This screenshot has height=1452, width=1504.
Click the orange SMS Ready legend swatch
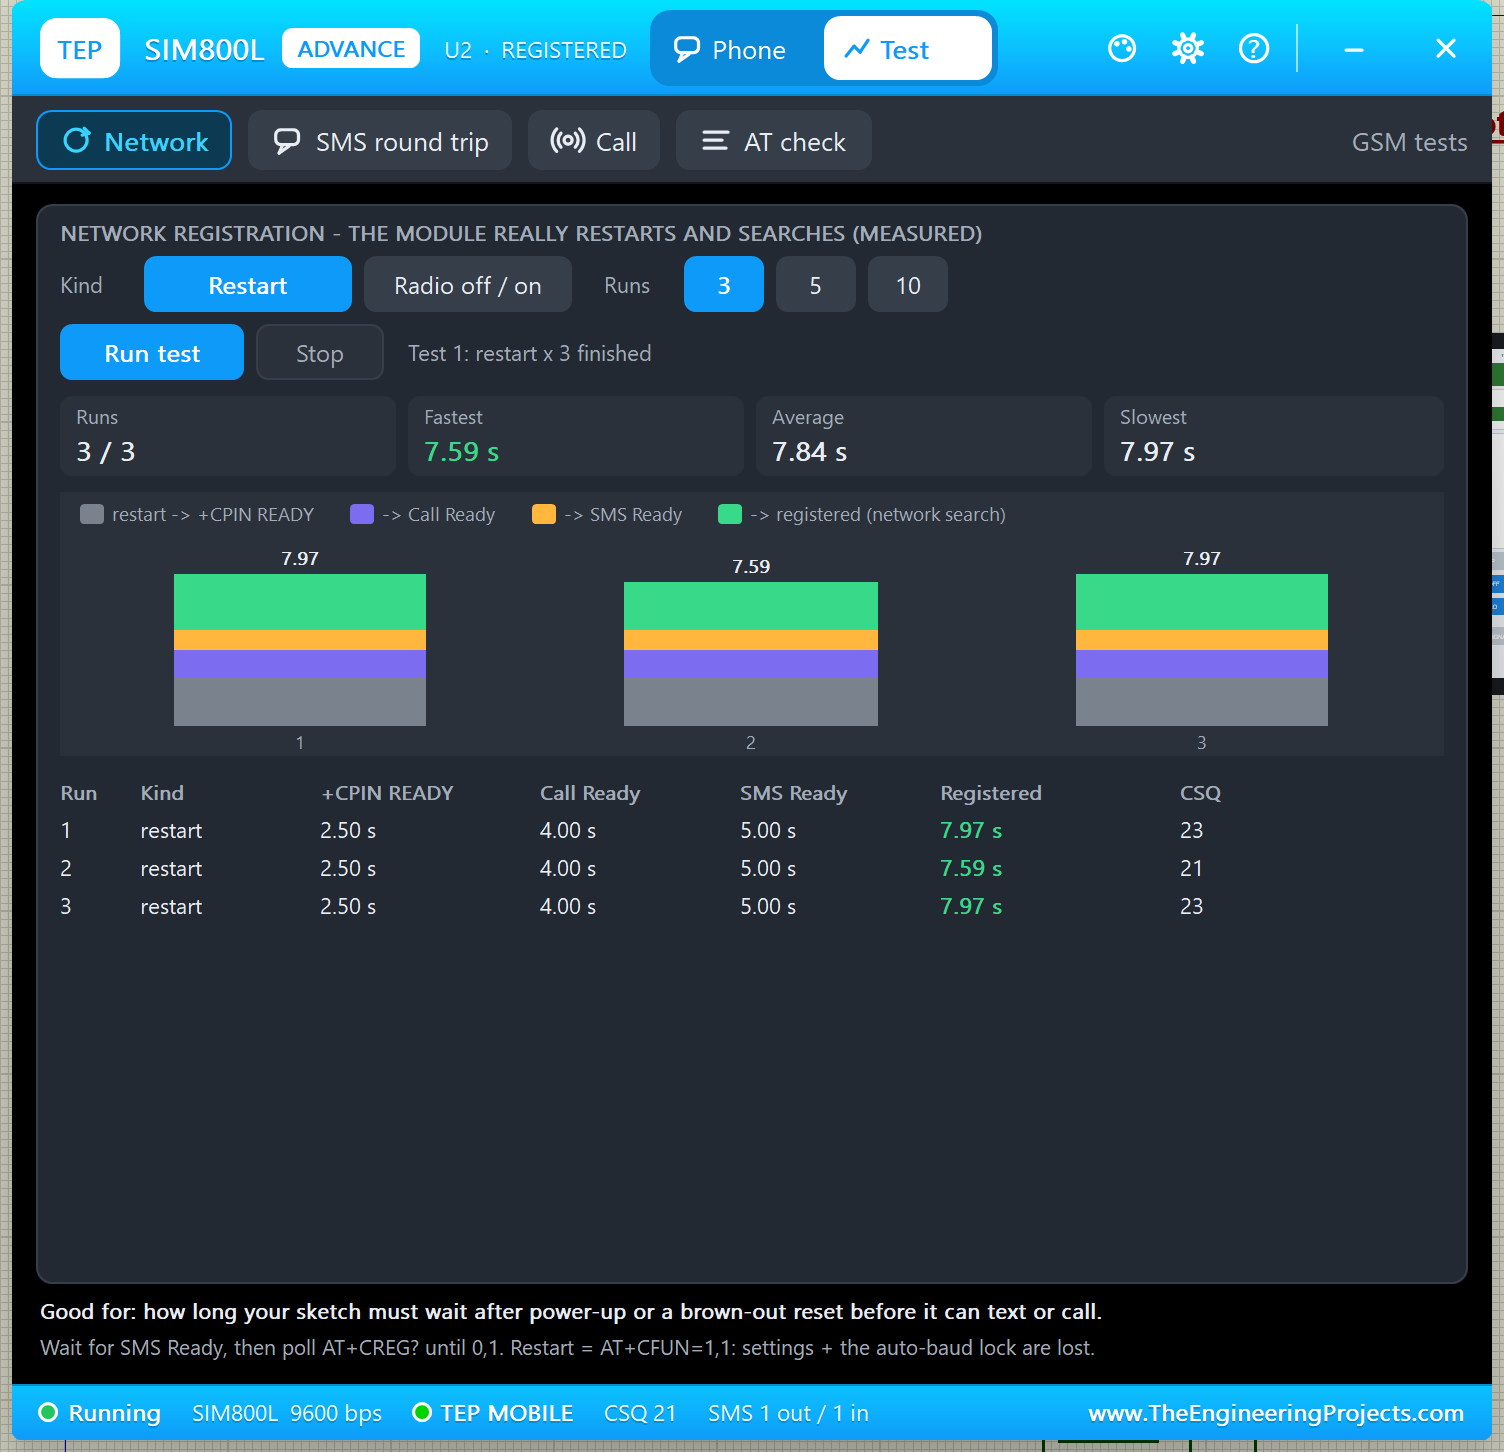[x=544, y=514]
